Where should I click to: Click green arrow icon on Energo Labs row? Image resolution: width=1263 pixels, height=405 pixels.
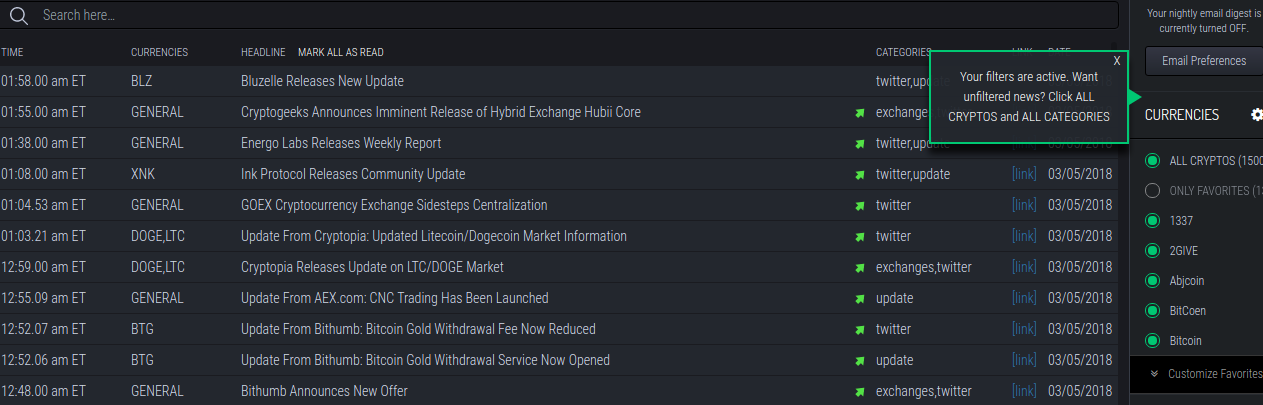coord(859,144)
